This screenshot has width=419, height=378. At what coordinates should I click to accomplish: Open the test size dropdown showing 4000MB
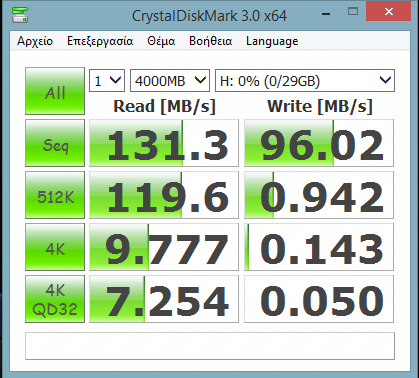[170, 80]
